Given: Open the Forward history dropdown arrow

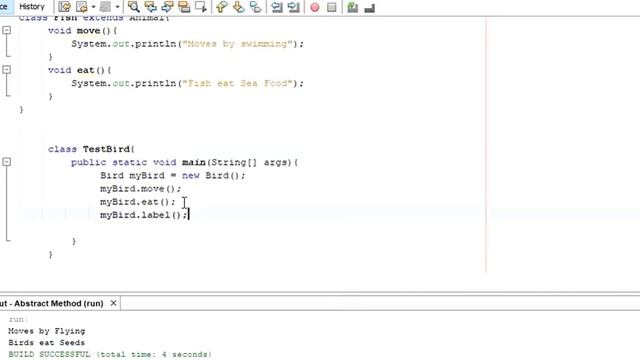Looking at the screenshot, I should click(x=117, y=7).
